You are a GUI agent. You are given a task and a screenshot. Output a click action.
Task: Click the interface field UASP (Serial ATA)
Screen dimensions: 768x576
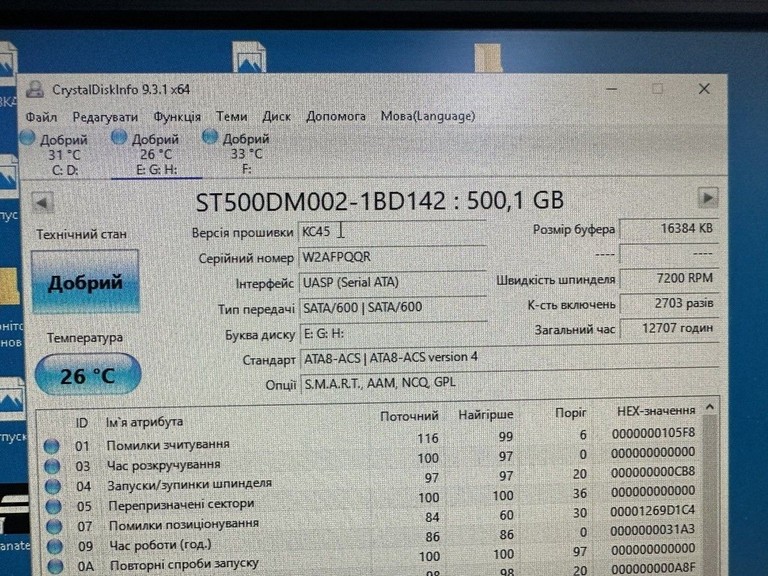click(392, 283)
